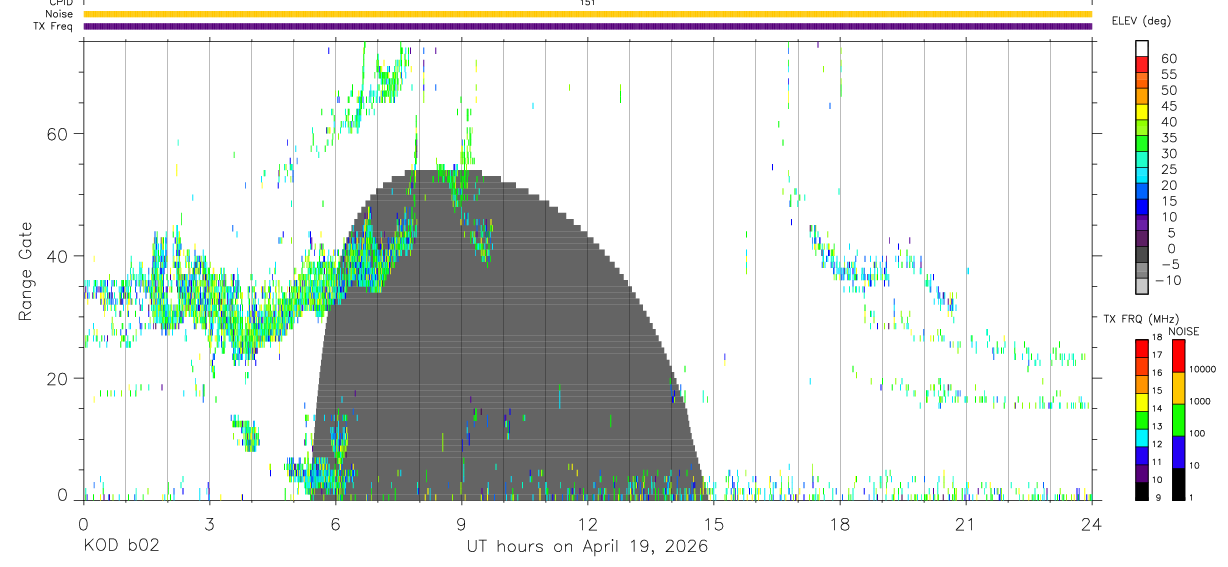This screenshot has height=567, width=1228.
Task: Pick the light gray bottom ELEV color bar cell
Action: [x=1142, y=286]
